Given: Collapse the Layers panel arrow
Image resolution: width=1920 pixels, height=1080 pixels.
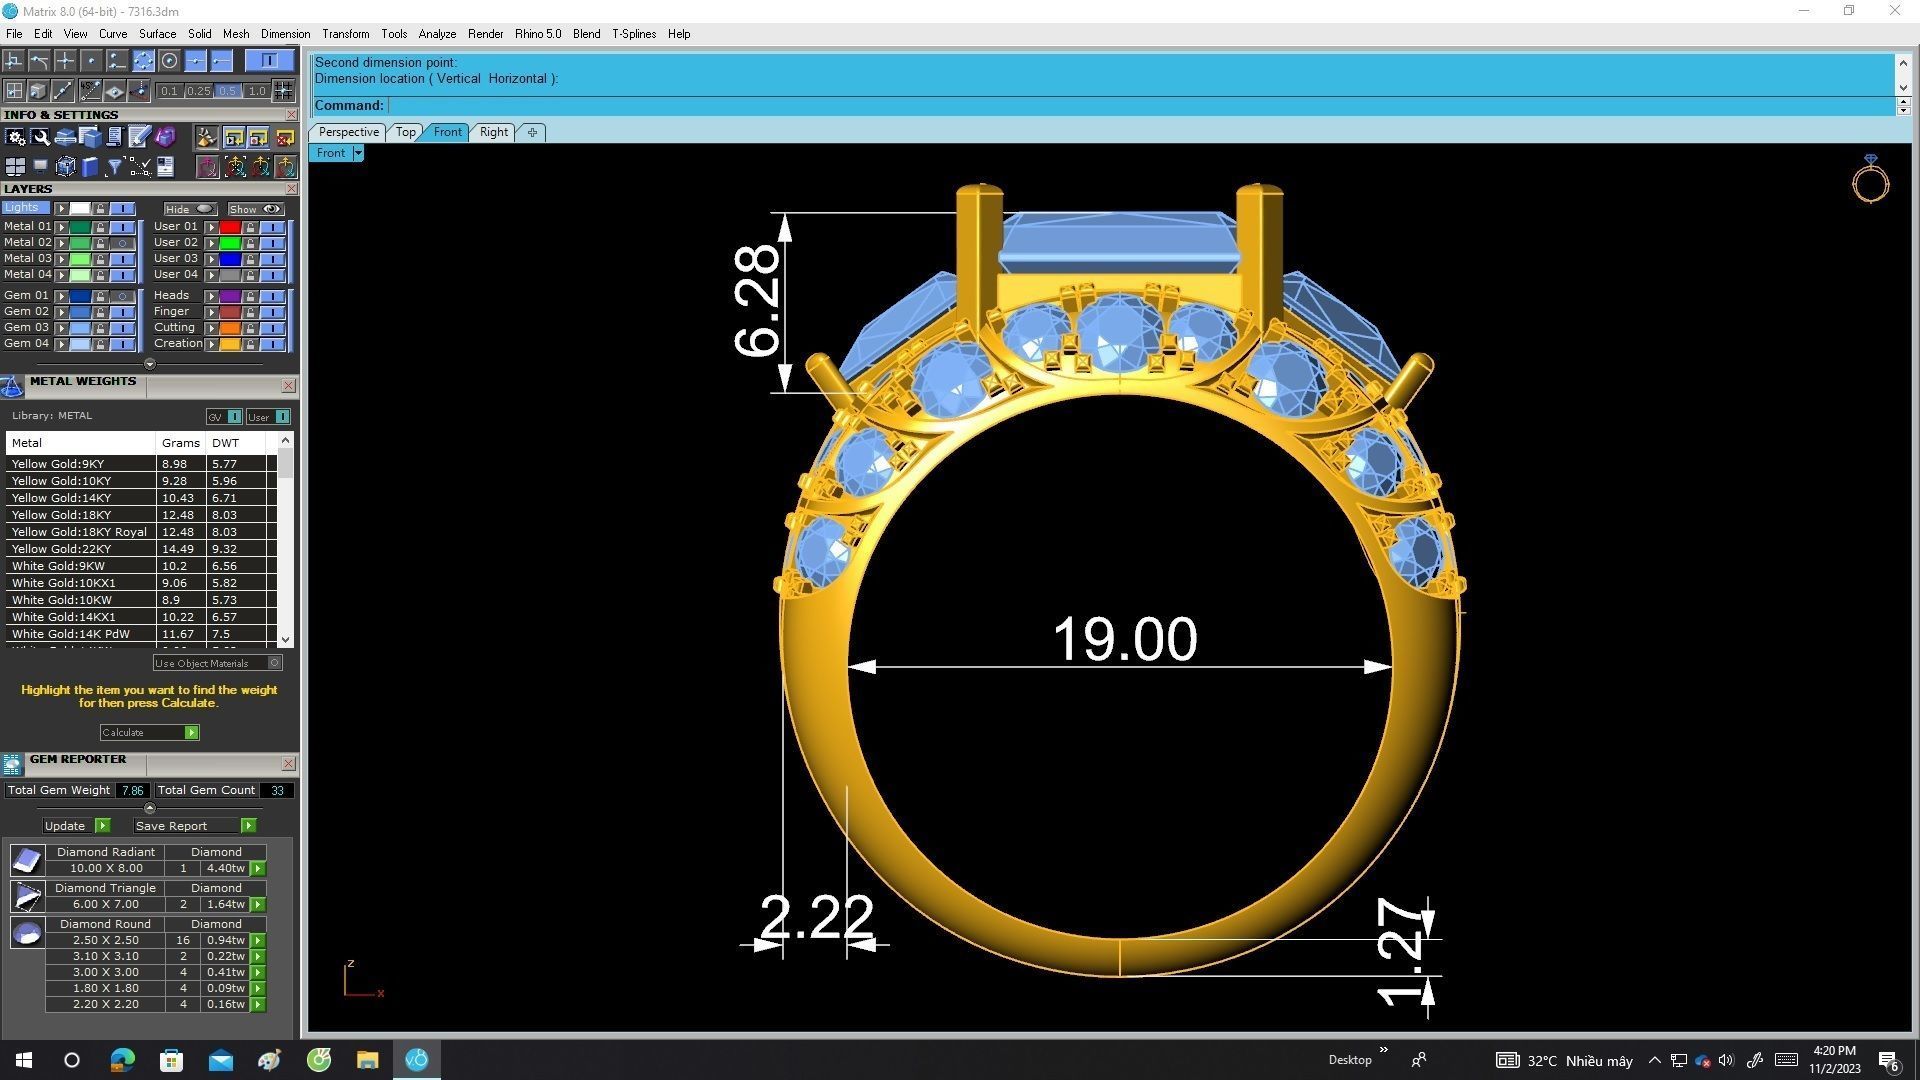Looking at the screenshot, I should pyautogui.click(x=150, y=364).
